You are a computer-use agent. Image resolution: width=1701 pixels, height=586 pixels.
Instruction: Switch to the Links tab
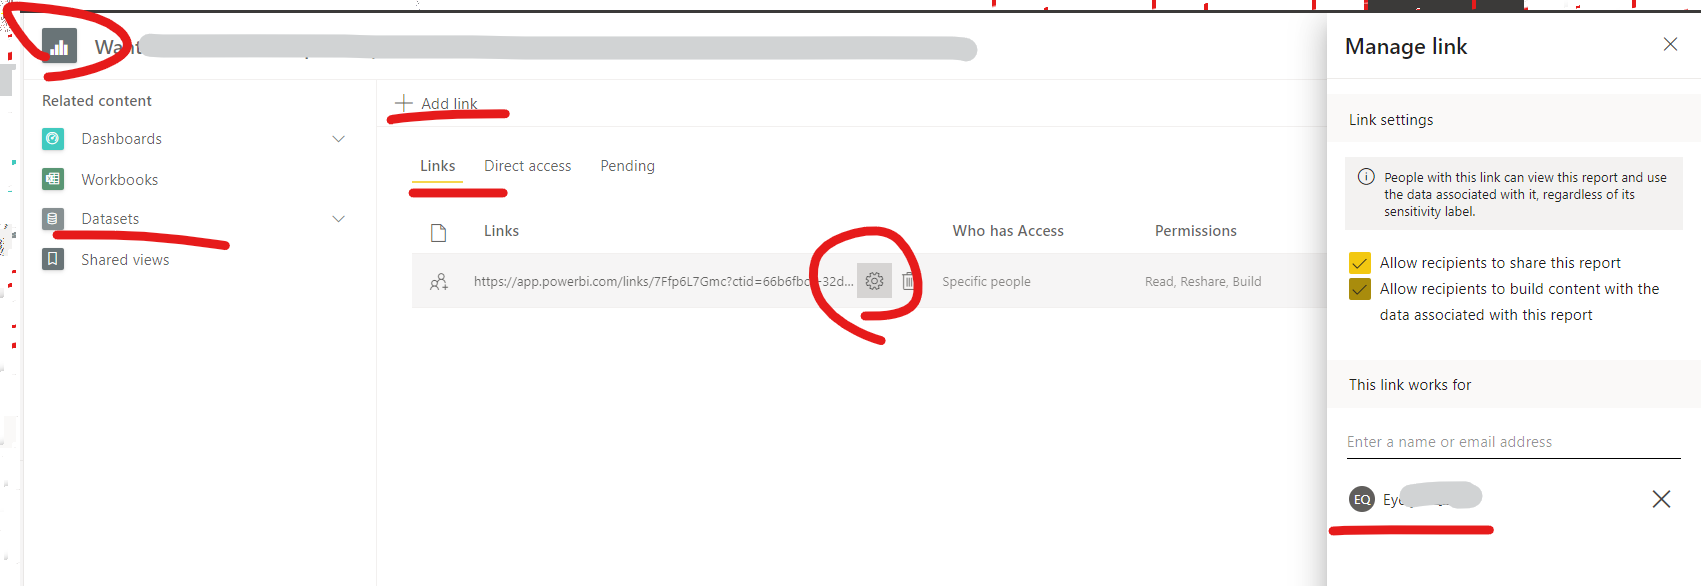tap(437, 166)
